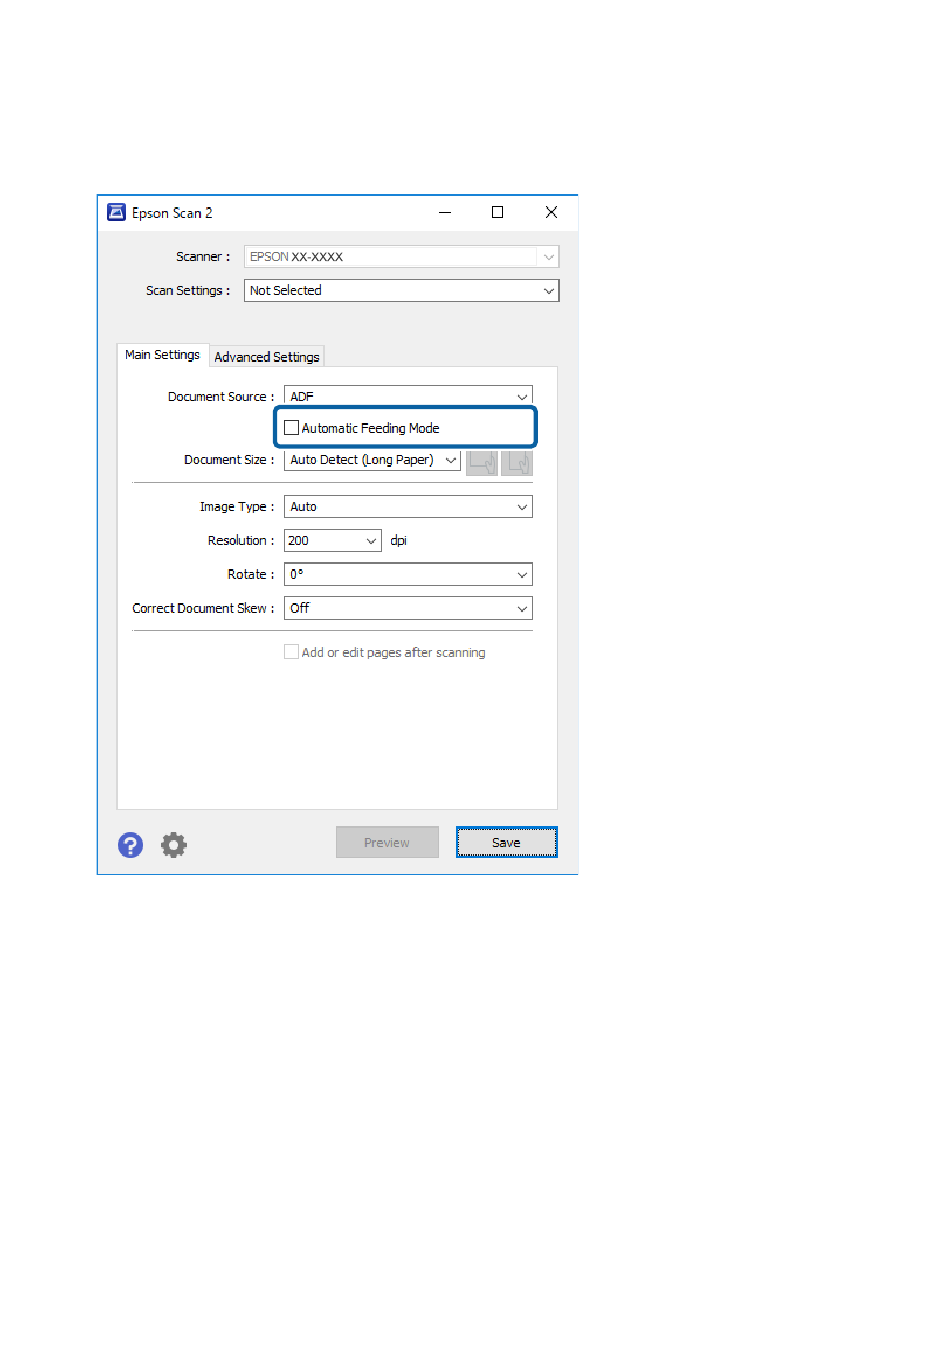This screenshot has height=1370, width=950.
Task: Select the Main Settings tab
Action: [162, 355]
